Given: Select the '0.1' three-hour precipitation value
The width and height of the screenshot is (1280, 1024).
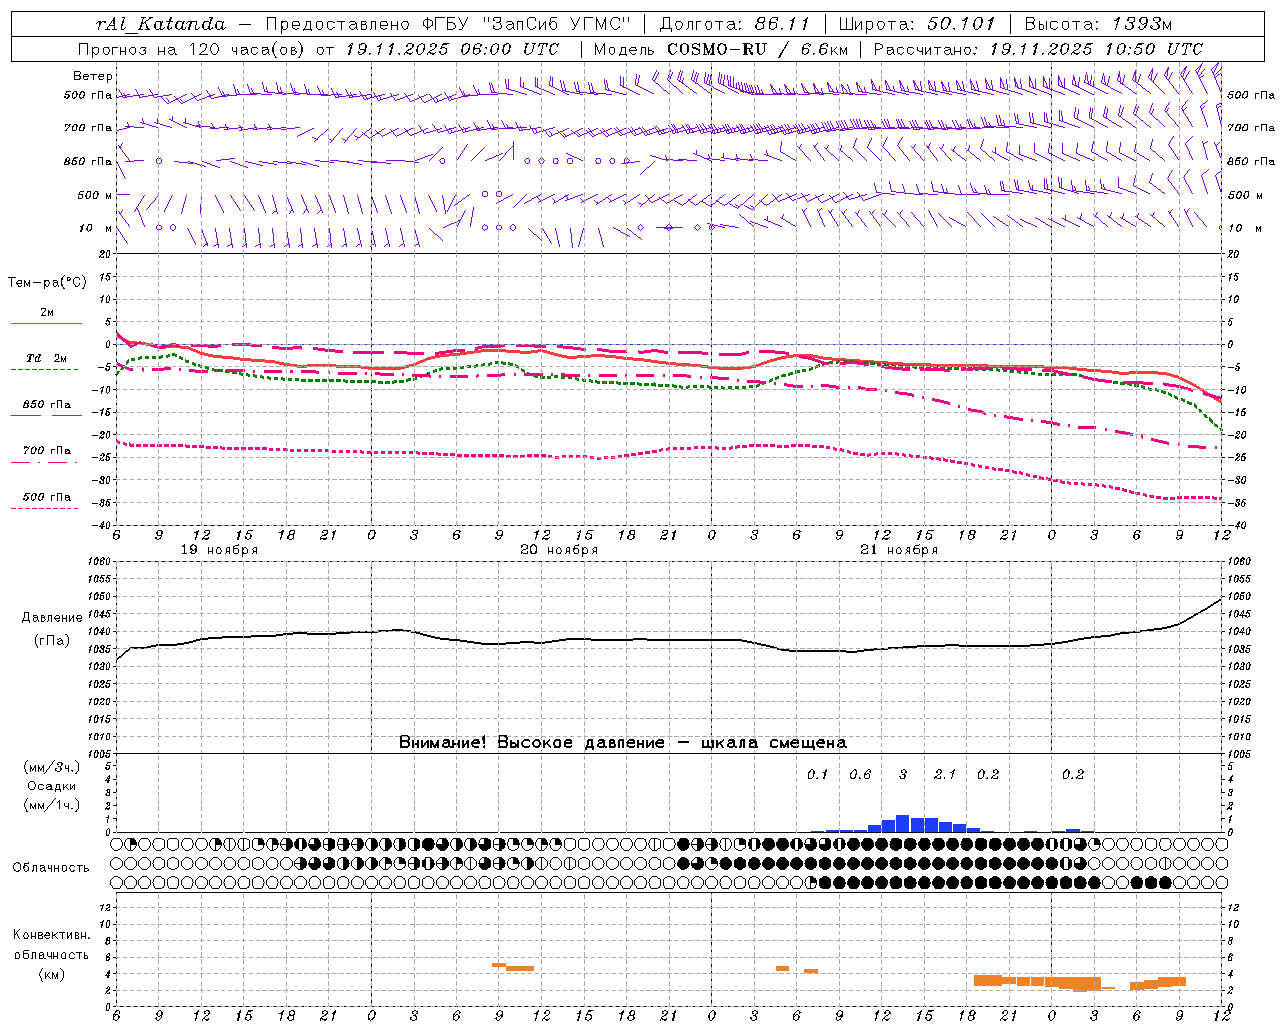Looking at the screenshot, I should 818,775.
